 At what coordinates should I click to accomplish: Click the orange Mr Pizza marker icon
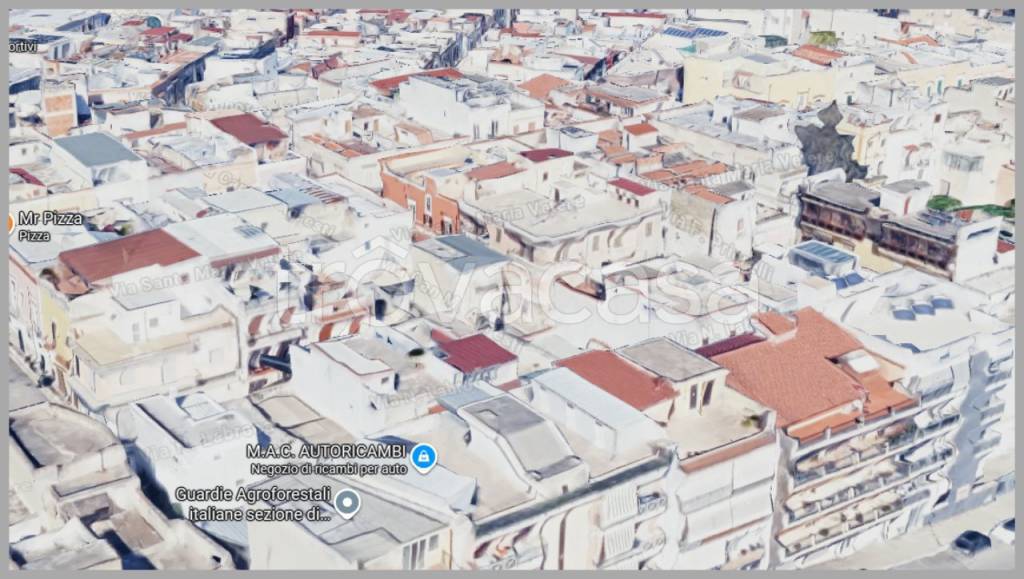tap(10, 223)
